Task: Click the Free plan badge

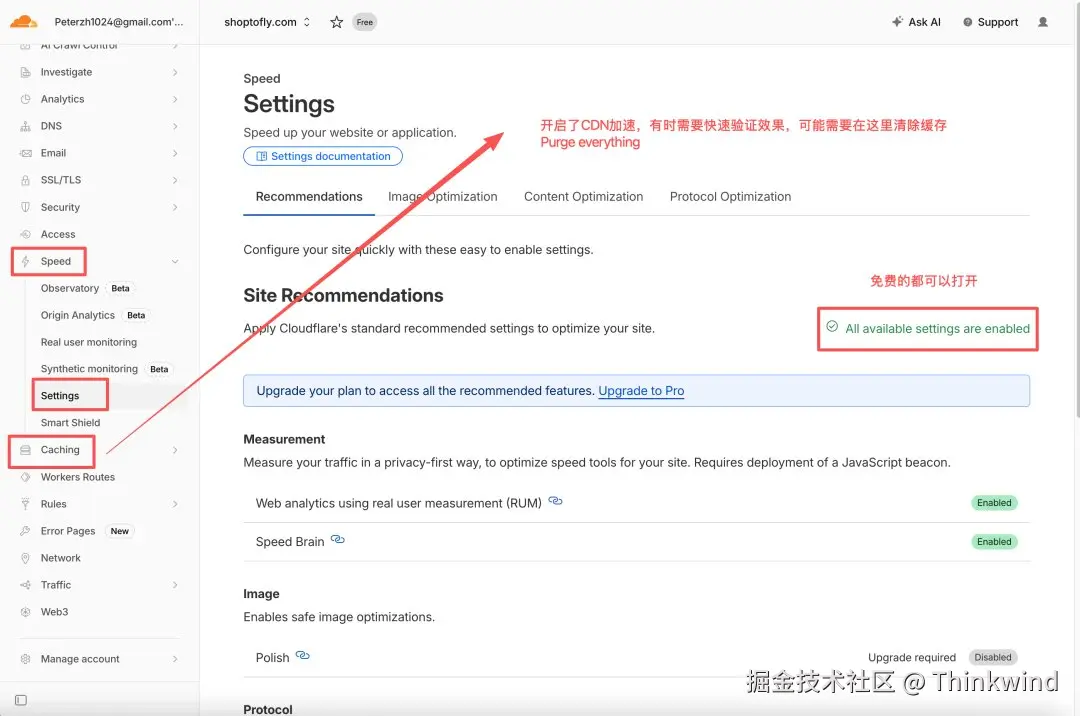Action: (x=364, y=22)
